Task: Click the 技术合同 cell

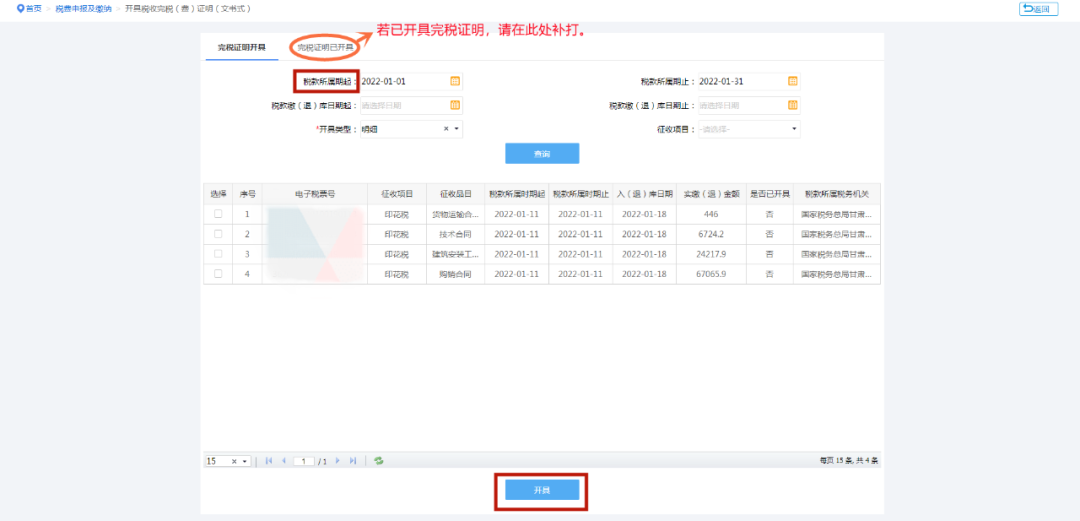Action: click(455, 234)
